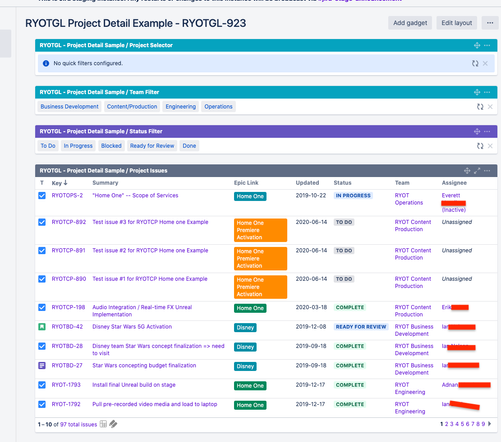Maximize the Project Issues gadget

pos(477,171)
